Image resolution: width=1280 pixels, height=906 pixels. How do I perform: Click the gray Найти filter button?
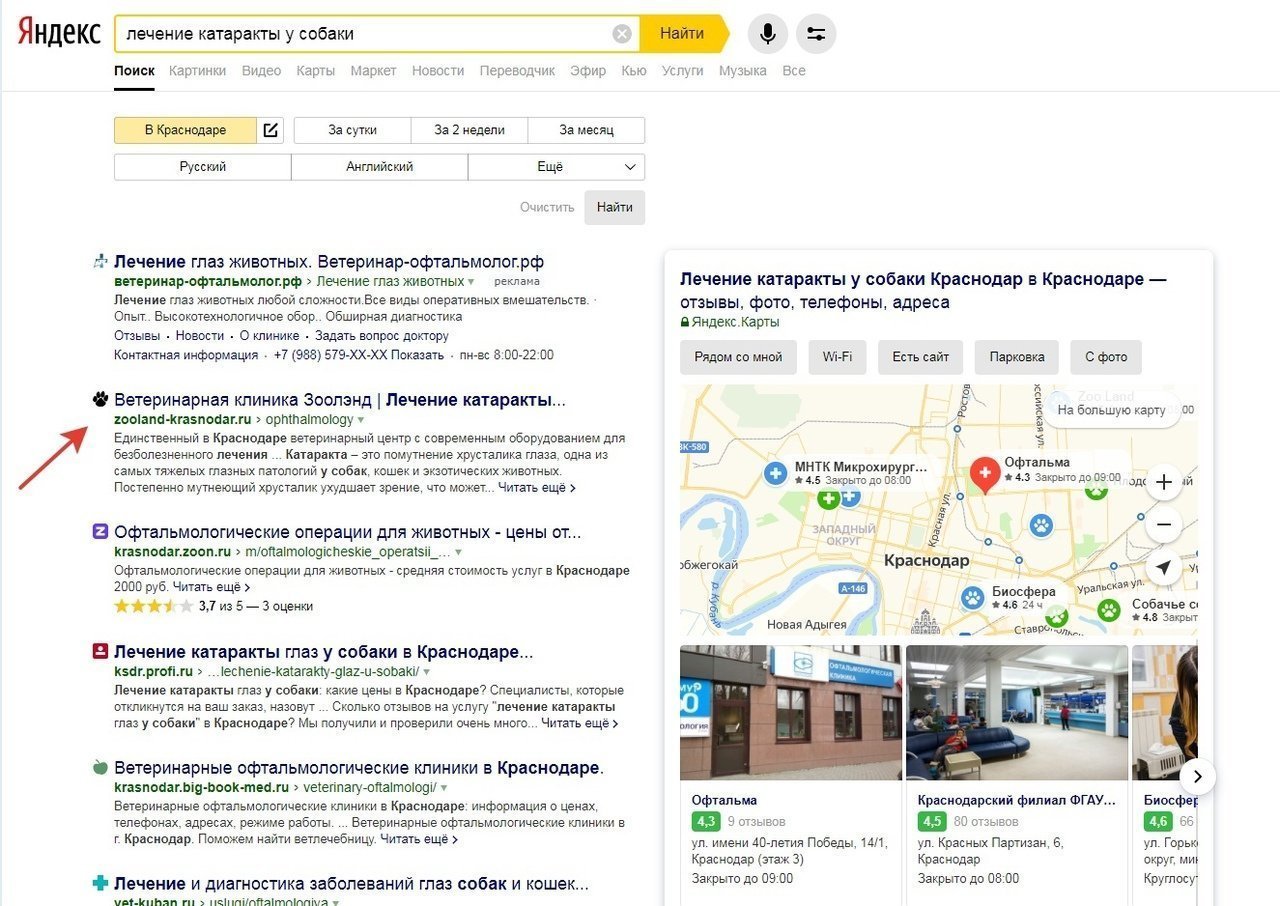(x=615, y=207)
